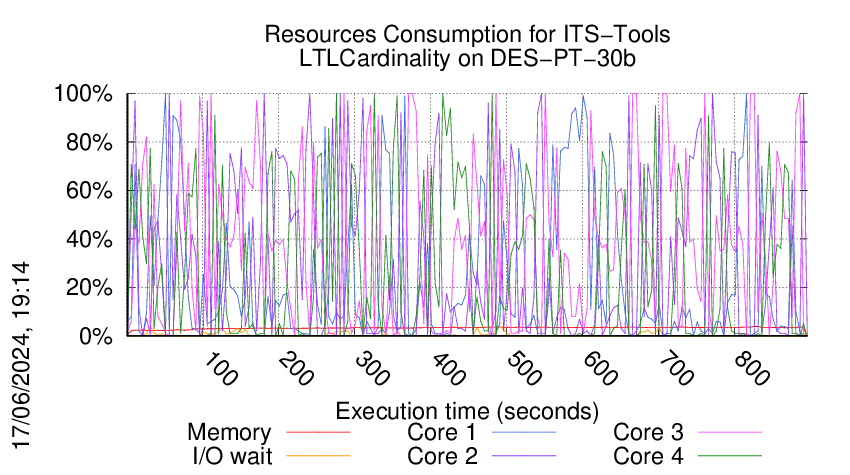The image size is (850, 475).
Task: Click the 'I/O wait' legend label
Action: [x=233, y=456]
